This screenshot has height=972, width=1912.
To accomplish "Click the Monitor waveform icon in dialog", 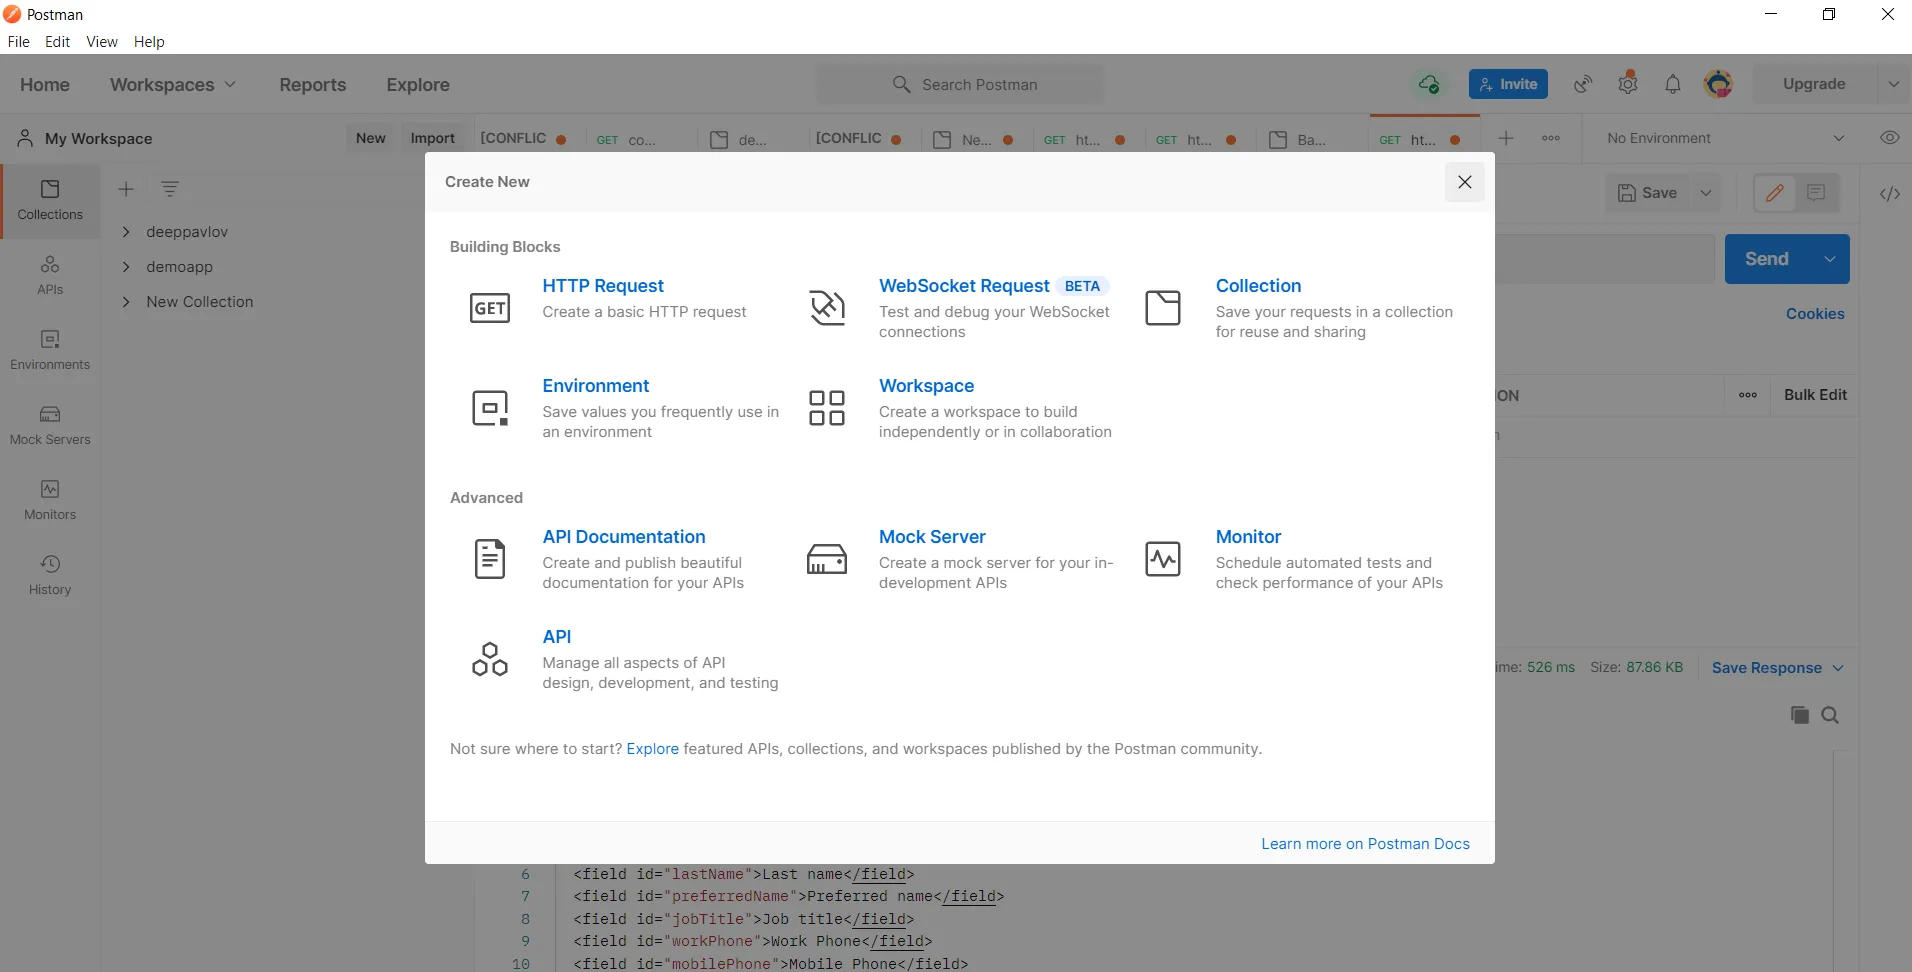I will (x=1163, y=559).
